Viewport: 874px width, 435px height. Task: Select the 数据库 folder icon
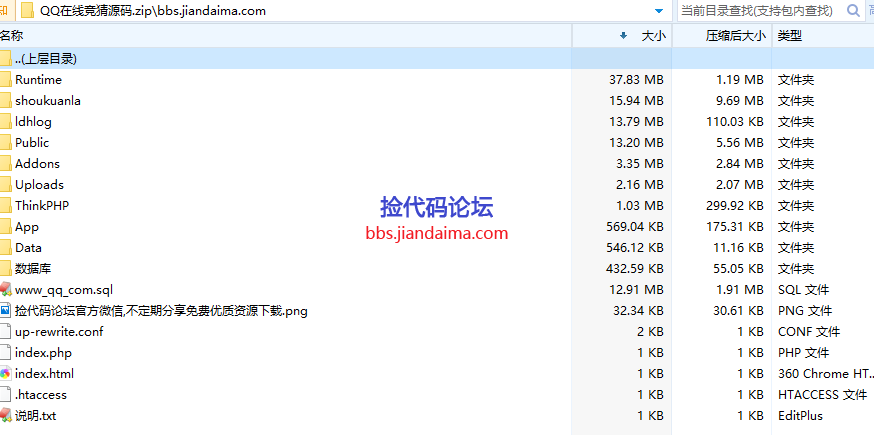(5, 269)
